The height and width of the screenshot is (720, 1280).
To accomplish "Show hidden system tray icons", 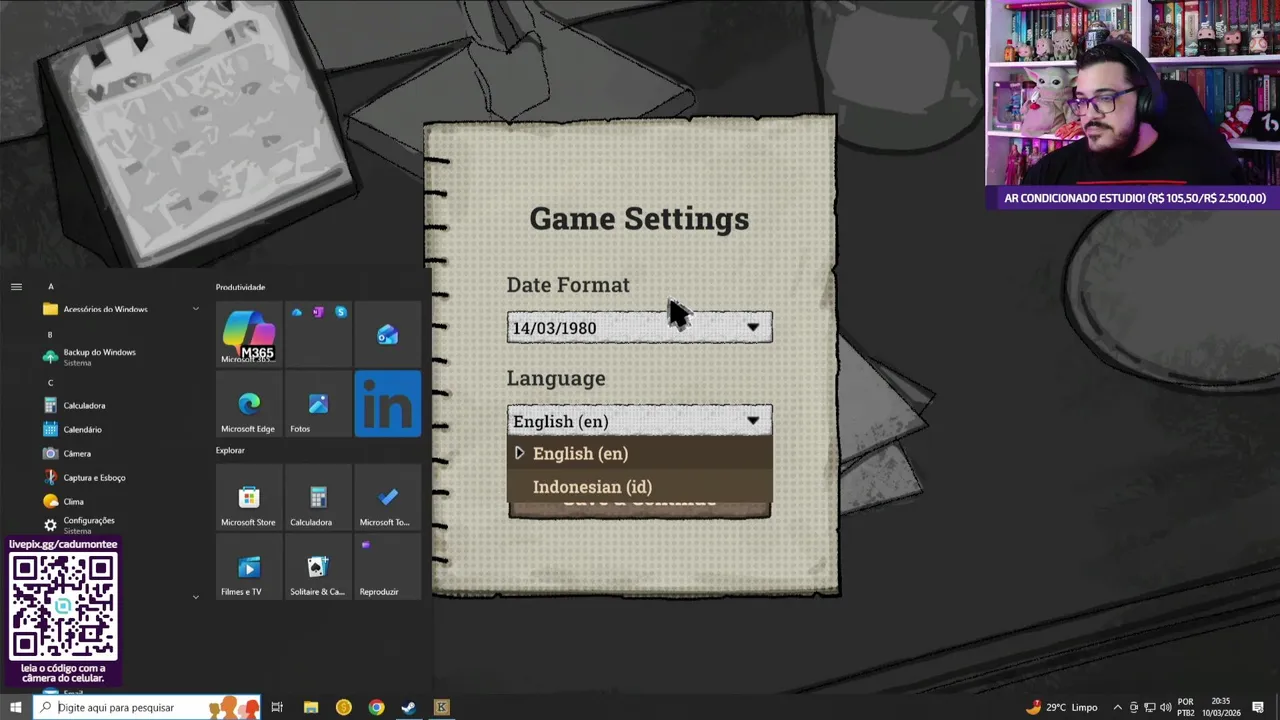I will click(x=1118, y=707).
